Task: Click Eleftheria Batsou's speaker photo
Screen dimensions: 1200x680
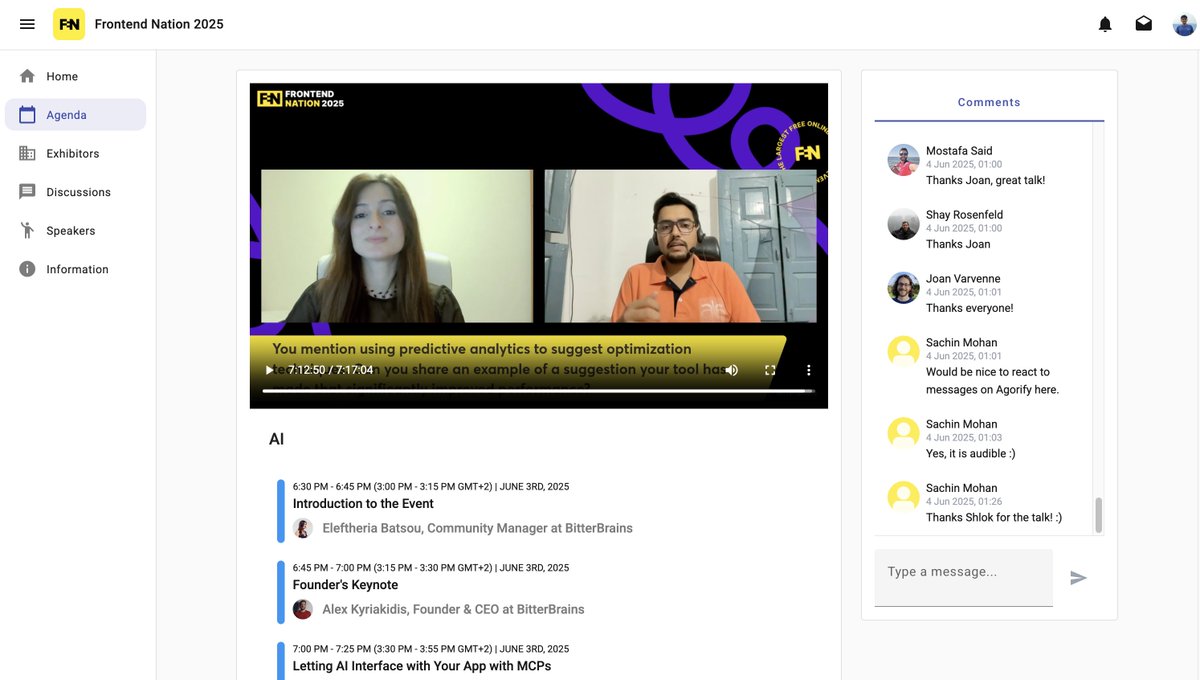Action: 303,528
